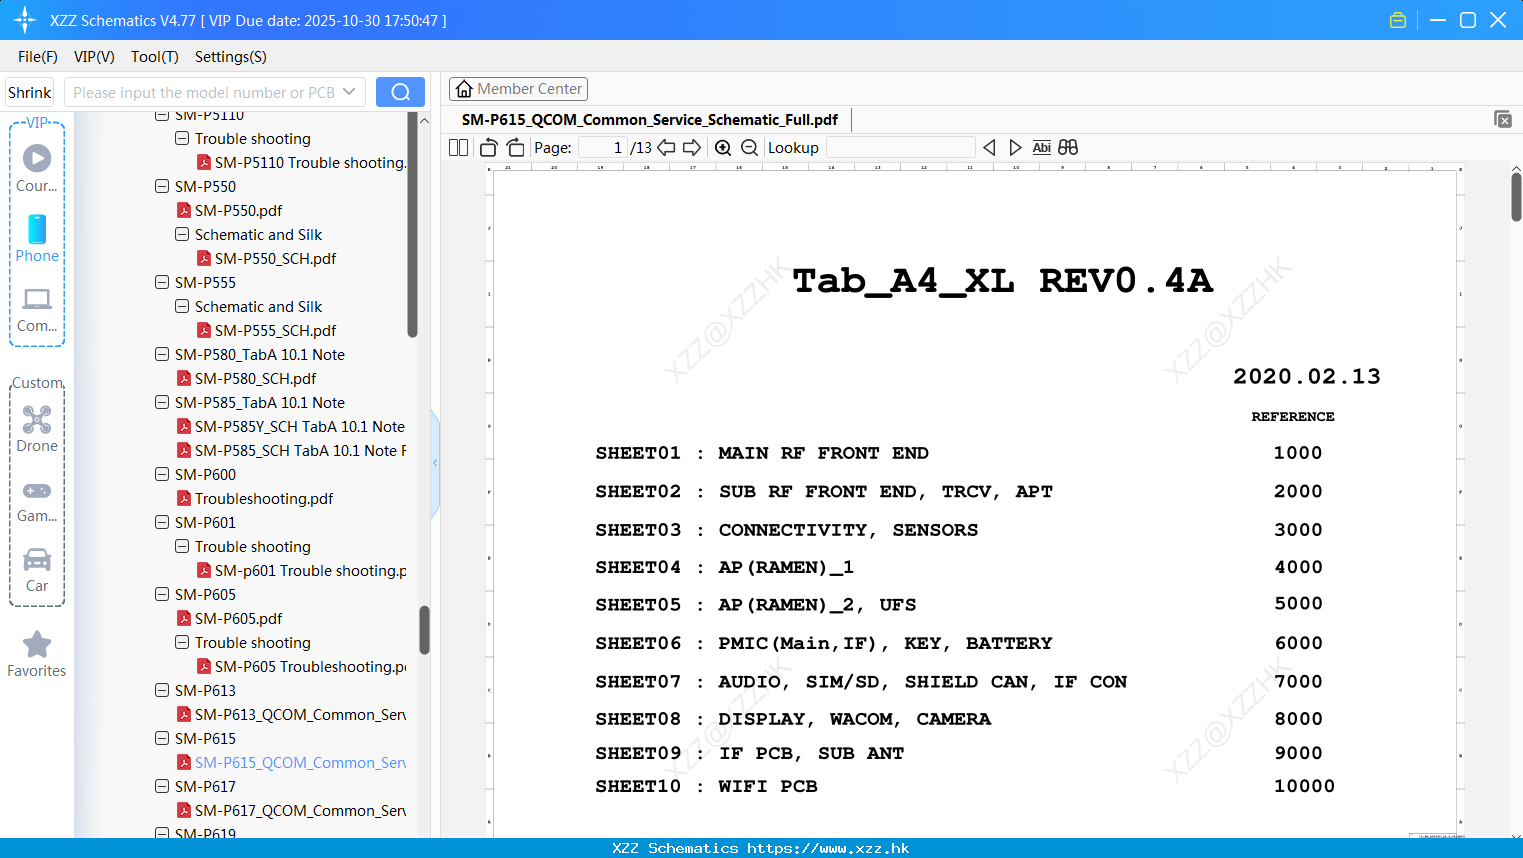Open SM-P550_SCH.pdf file
Screen dimensions: 1523x858
[266, 258]
